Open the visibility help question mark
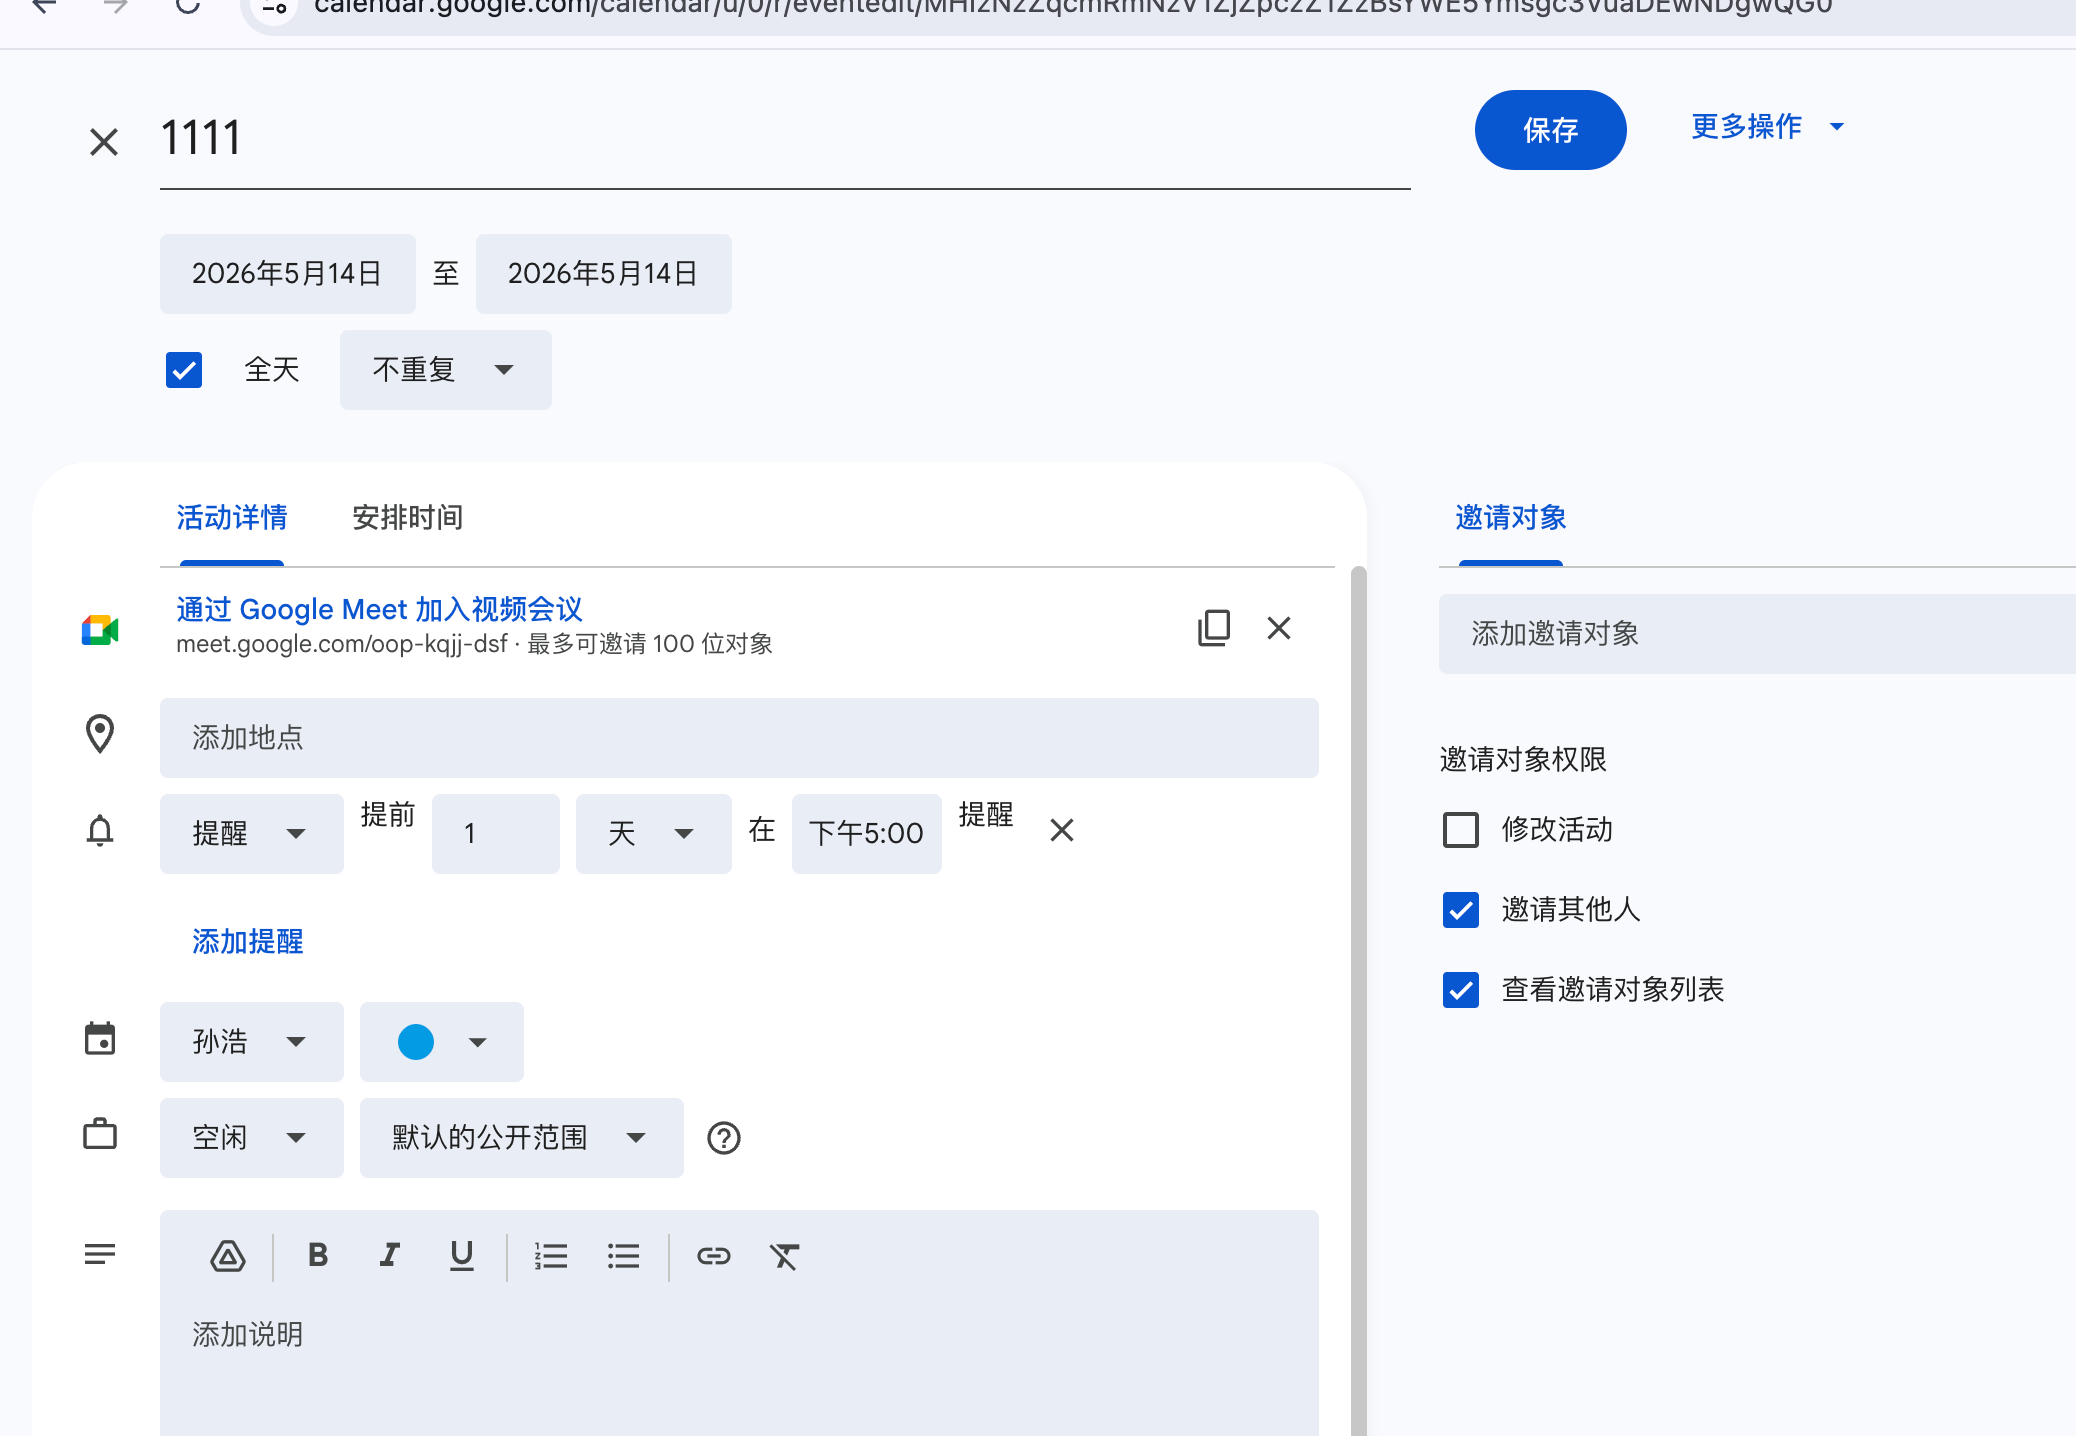The image size is (2076, 1436). coord(724,1138)
